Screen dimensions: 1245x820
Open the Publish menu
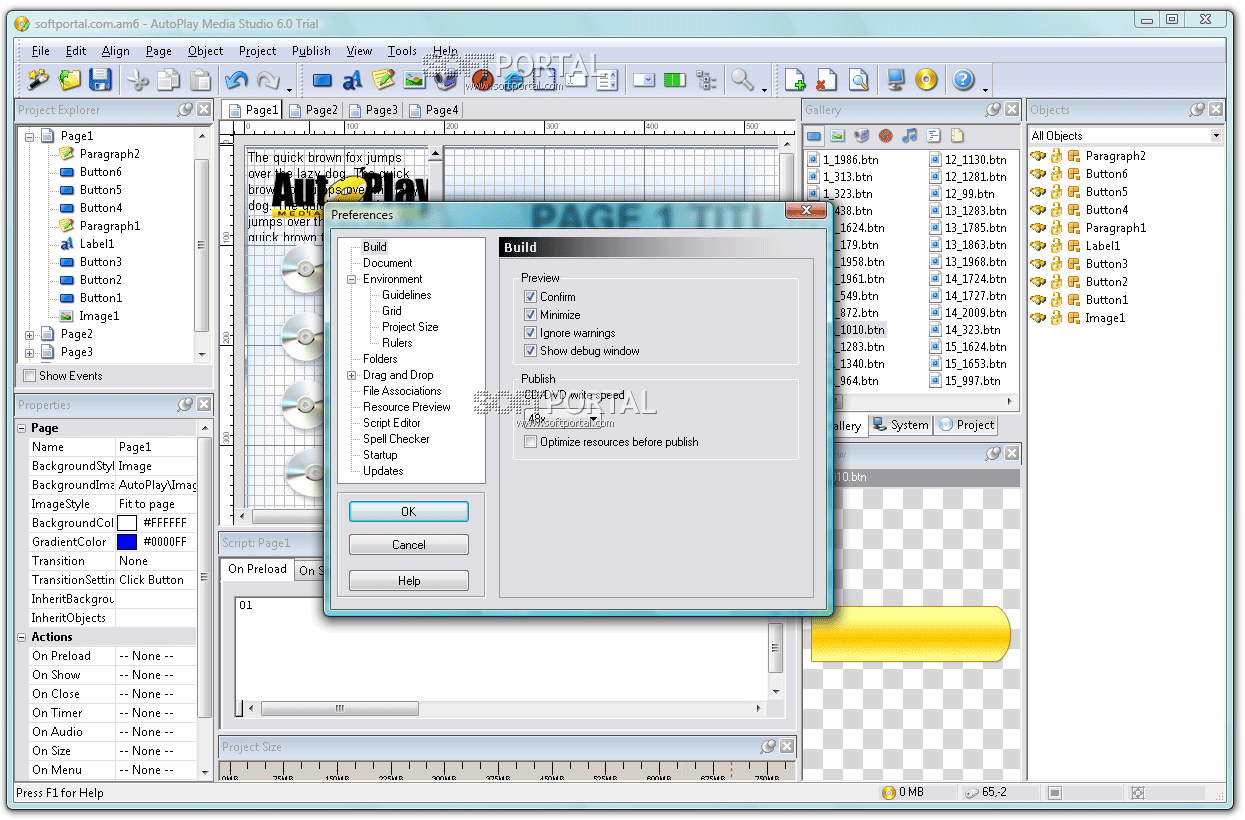coord(311,51)
